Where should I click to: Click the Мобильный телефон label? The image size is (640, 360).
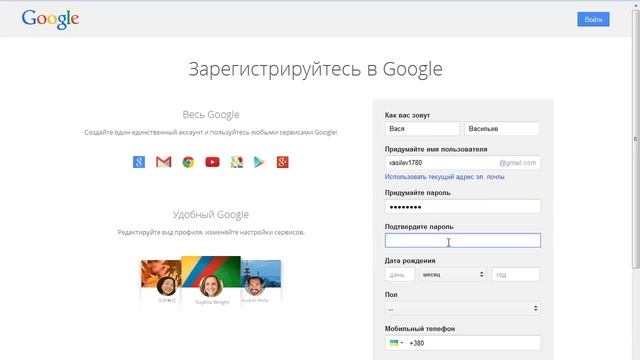click(x=420, y=329)
